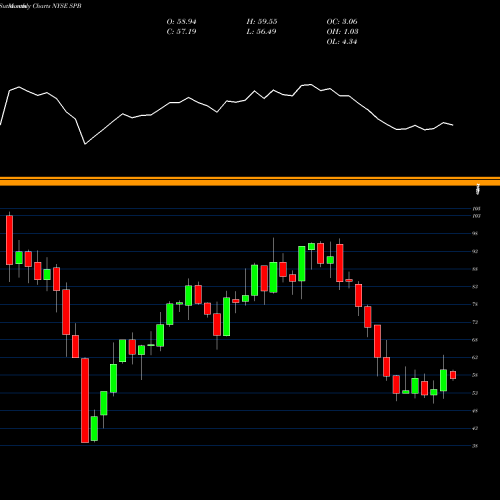Click the 92 price axis label
Viewport: 500px width, 500px height.
(475, 251)
